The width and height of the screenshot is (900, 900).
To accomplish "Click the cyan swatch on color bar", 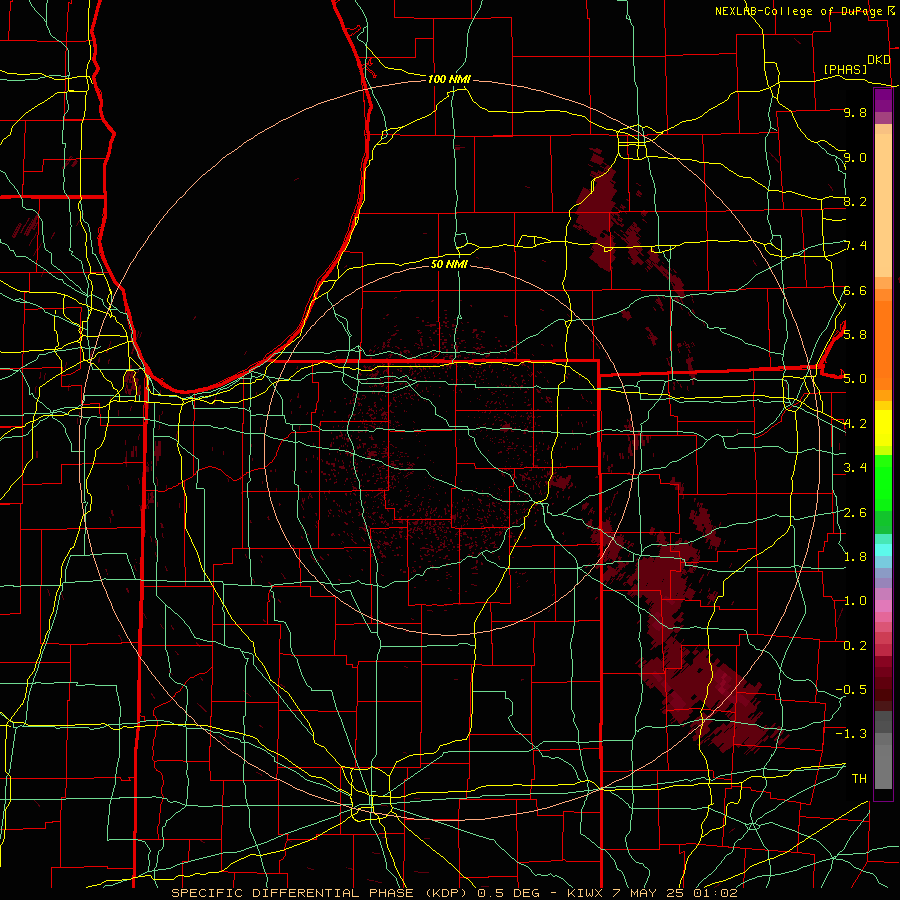I will click(883, 550).
